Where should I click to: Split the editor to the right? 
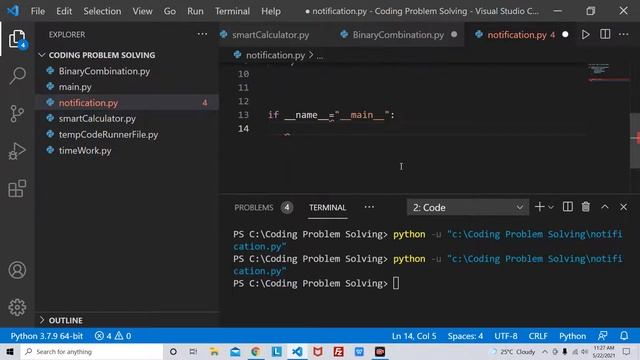[x=605, y=35]
